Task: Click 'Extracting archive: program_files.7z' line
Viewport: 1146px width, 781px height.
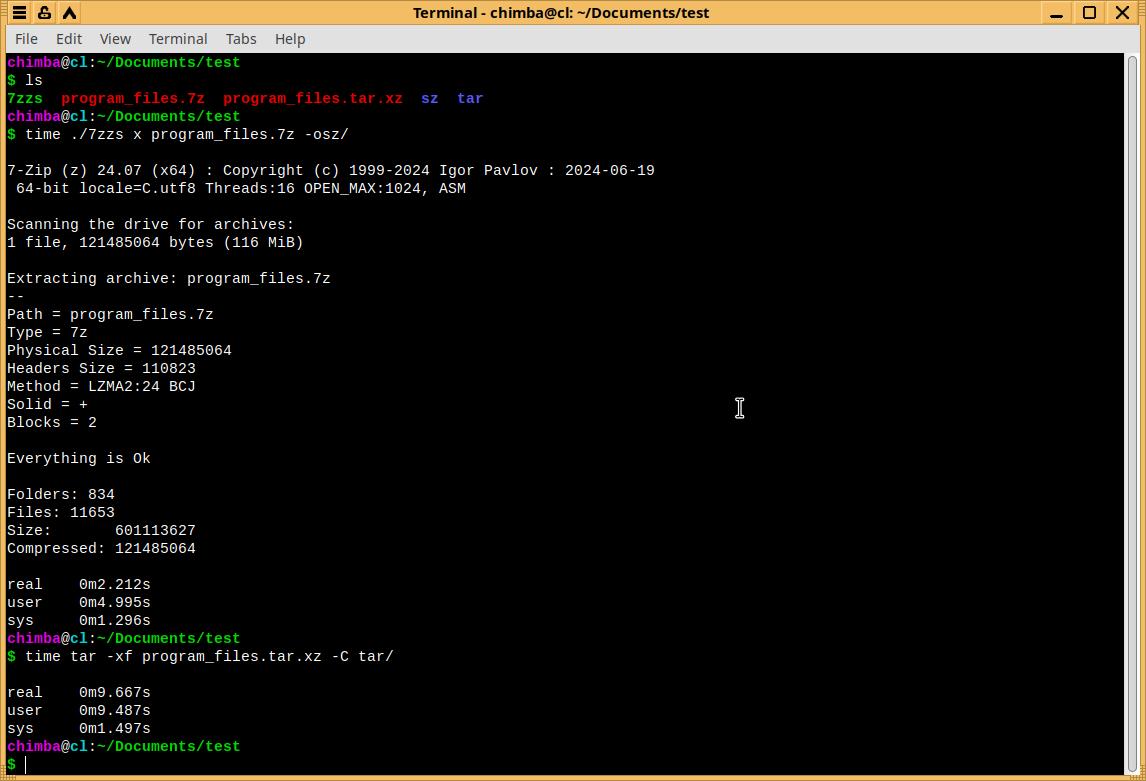Action: click(169, 278)
